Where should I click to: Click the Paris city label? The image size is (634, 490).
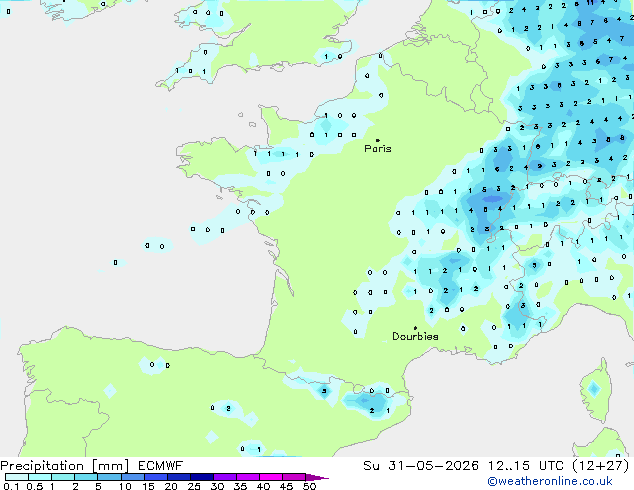point(378,149)
